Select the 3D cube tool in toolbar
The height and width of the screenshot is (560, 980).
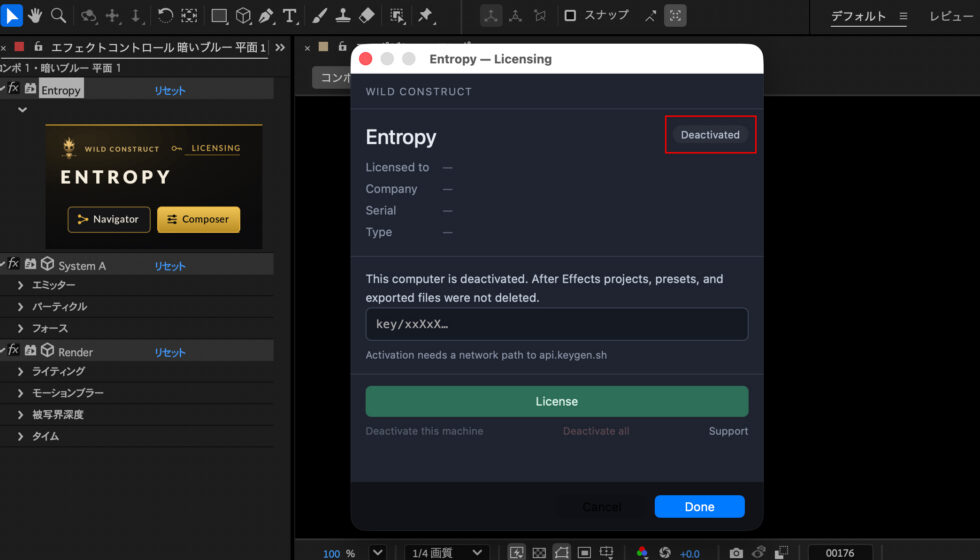coord(243,16)
